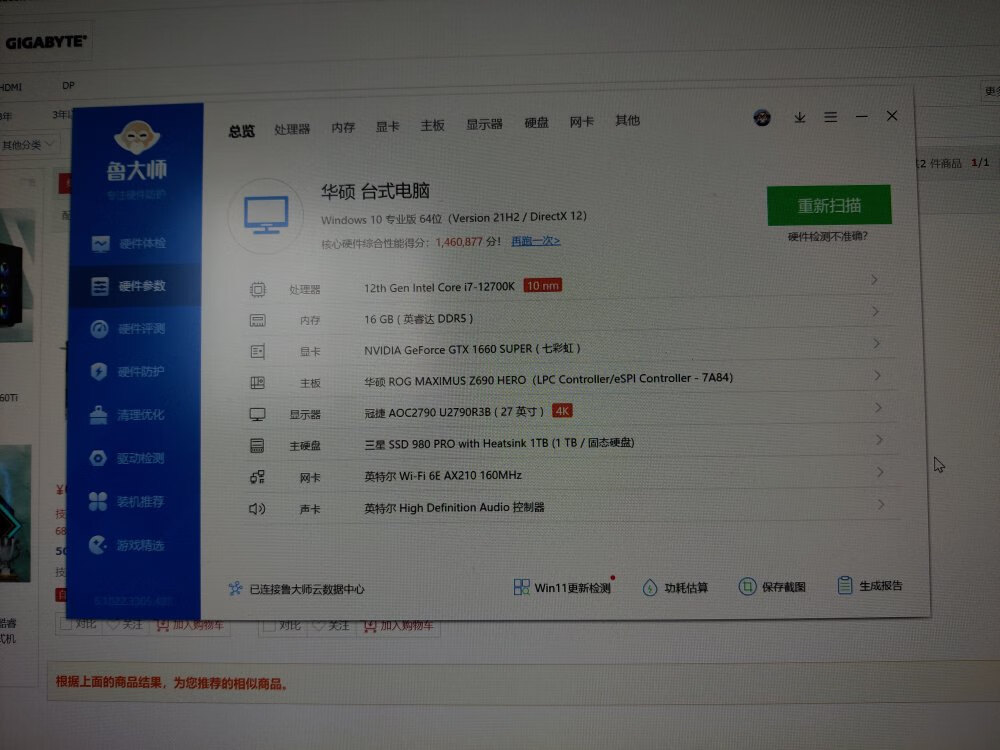Switch to the 处理器 tab
1000x750 pixels.
pyautogui.click(x=292, y=129)
